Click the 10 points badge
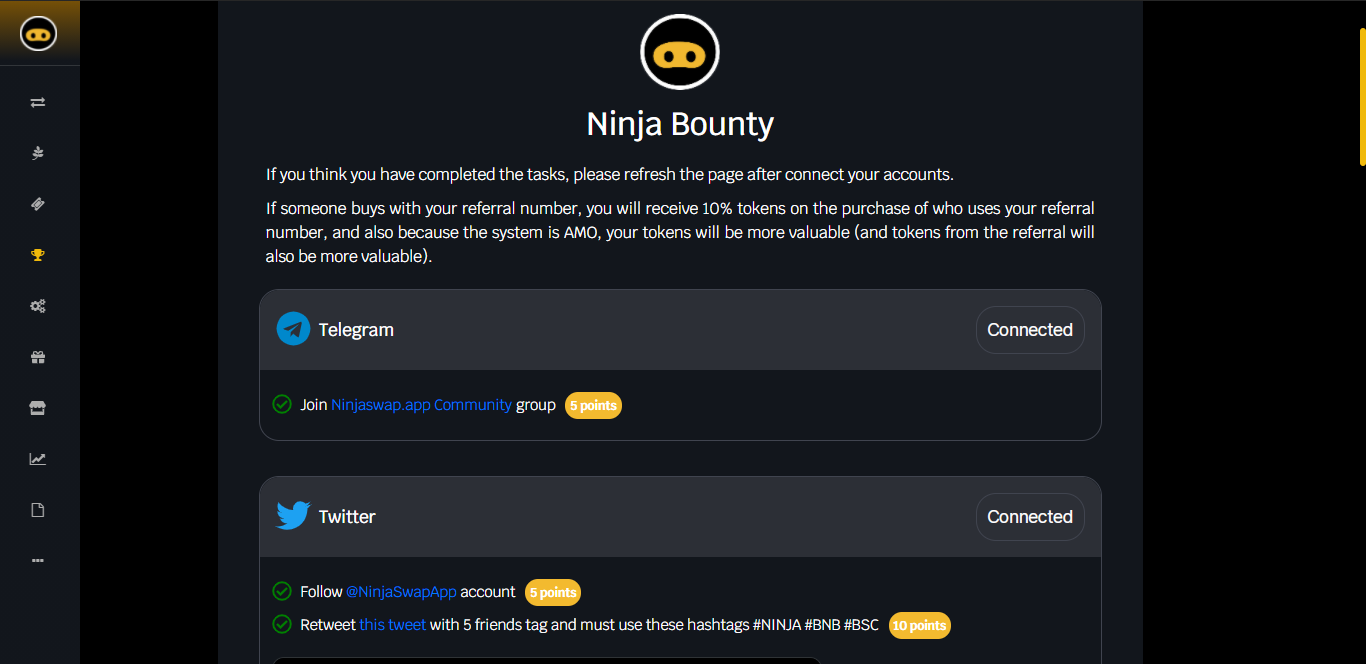The image size is (1366, 664). [x=920, y=626]
